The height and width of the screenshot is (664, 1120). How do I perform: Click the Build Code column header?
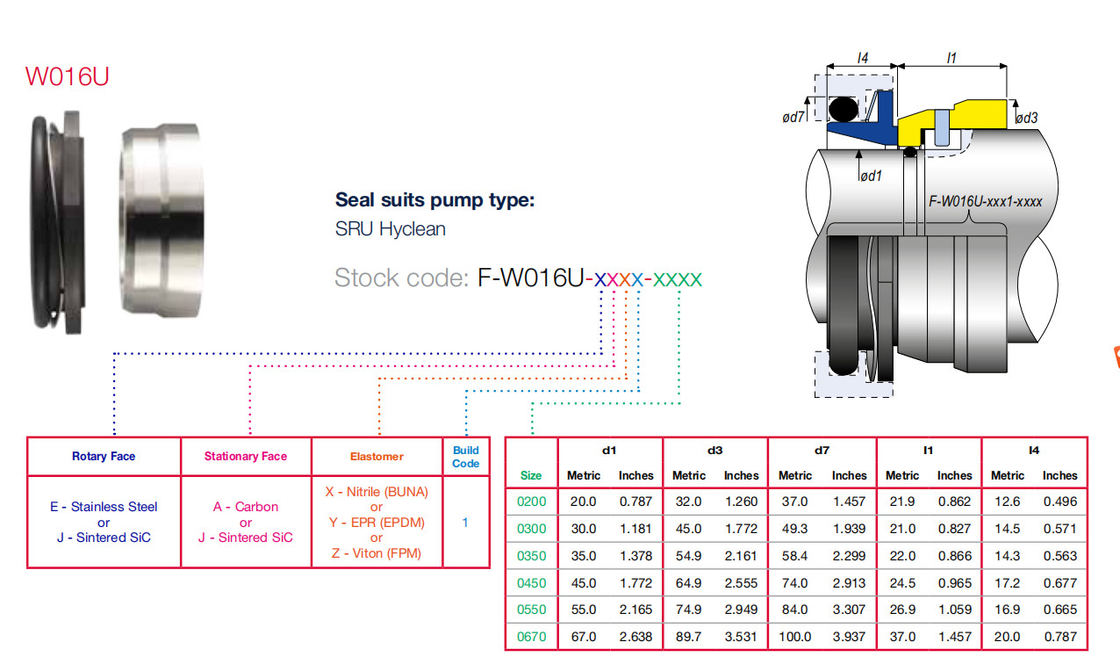466,456
